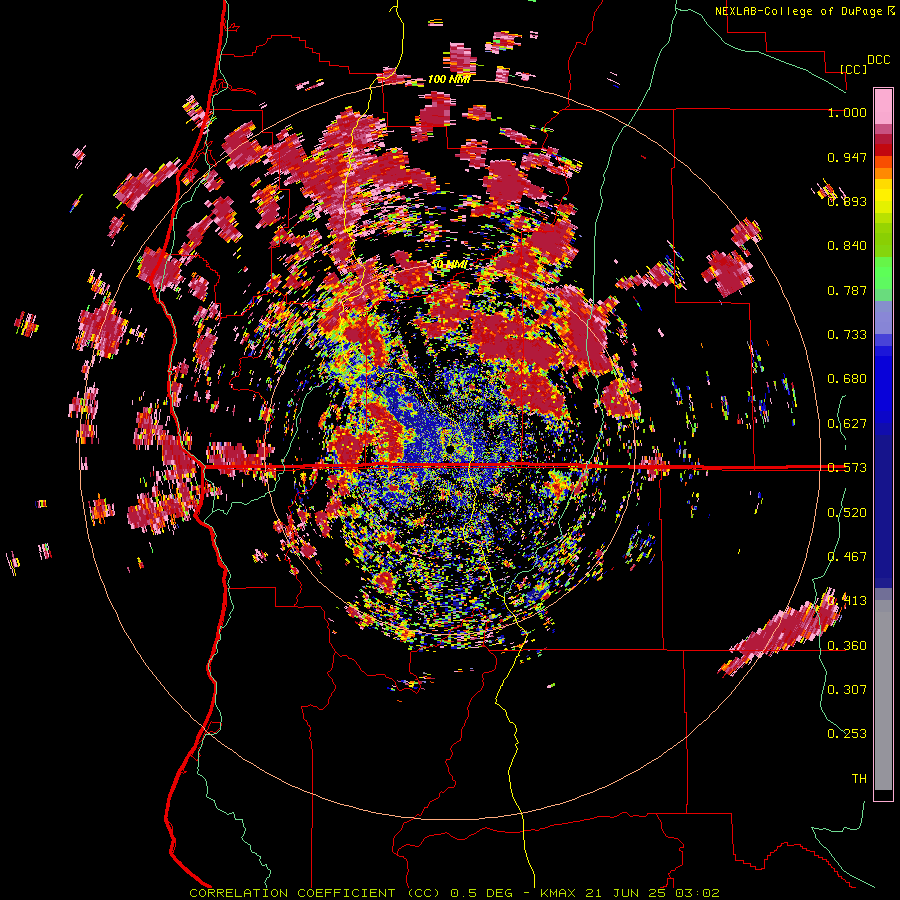Click the 03:02 timestamp
This screenshot has height=900, width=900.
[x=697, y=893]
